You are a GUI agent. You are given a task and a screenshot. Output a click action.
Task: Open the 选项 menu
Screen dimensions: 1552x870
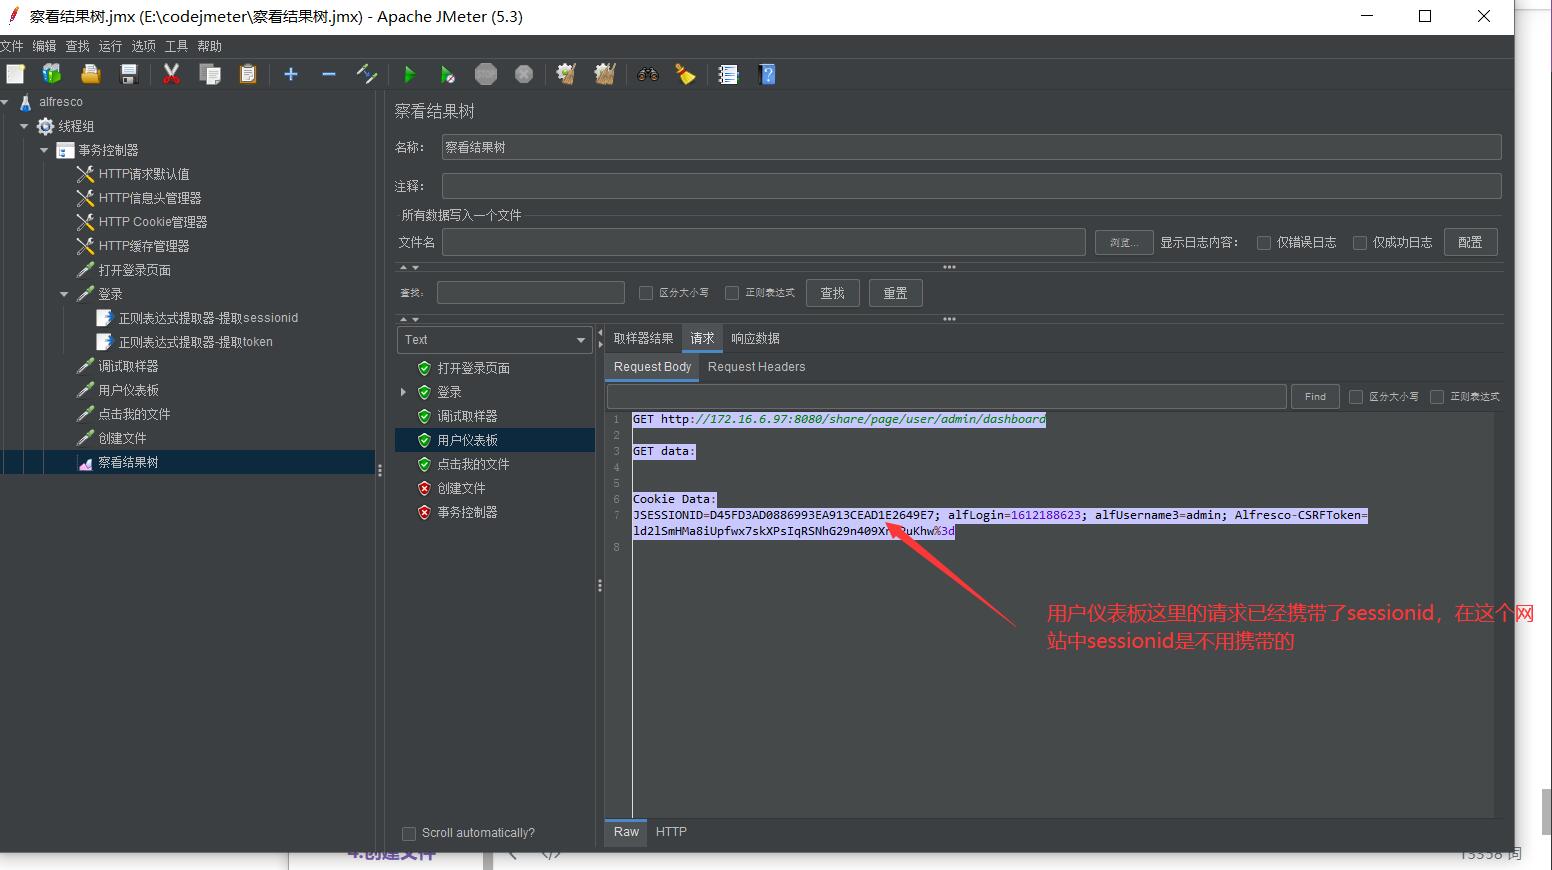coord(143,46)
